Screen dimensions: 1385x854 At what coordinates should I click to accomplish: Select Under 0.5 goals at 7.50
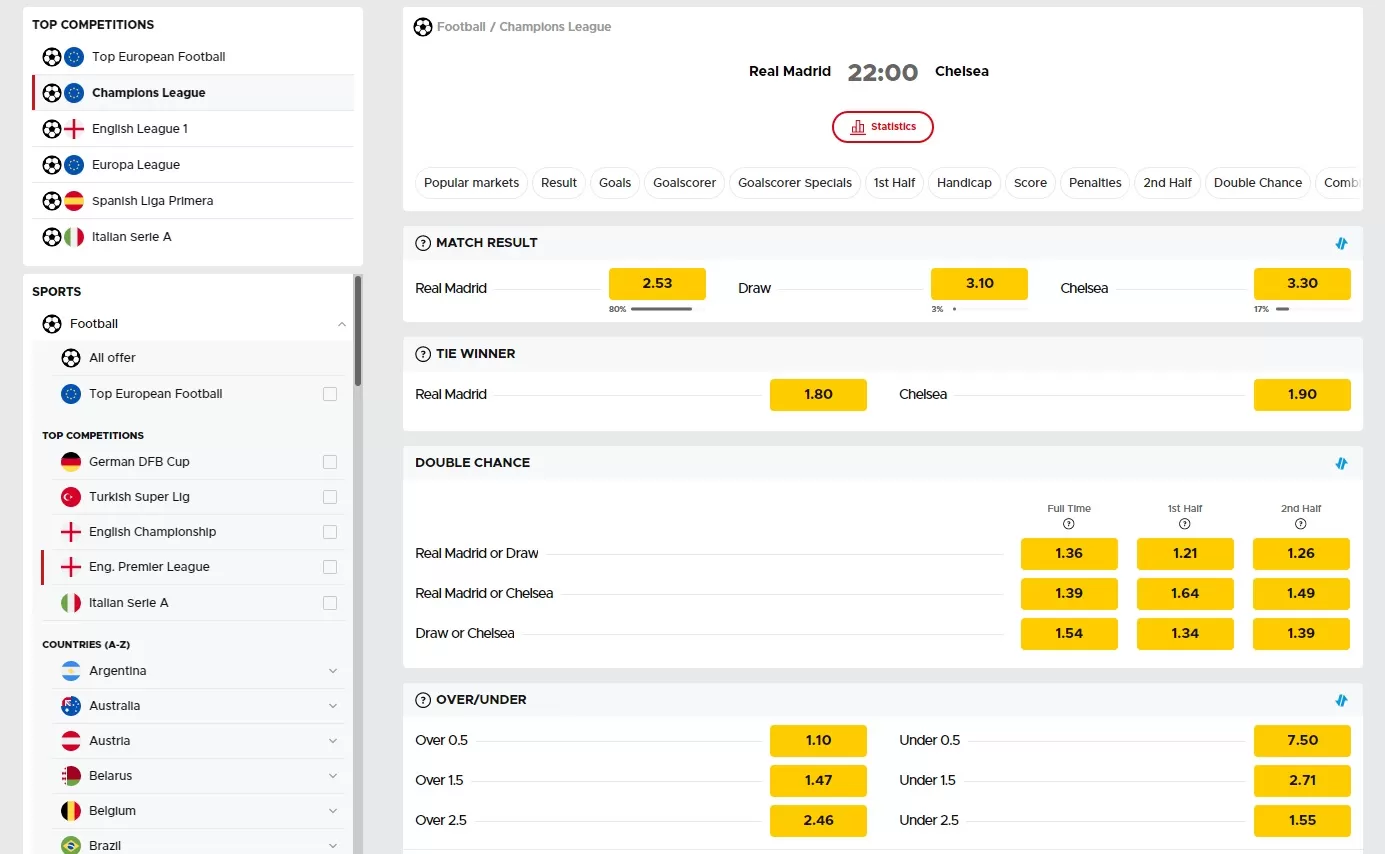tap(1302, 741)
